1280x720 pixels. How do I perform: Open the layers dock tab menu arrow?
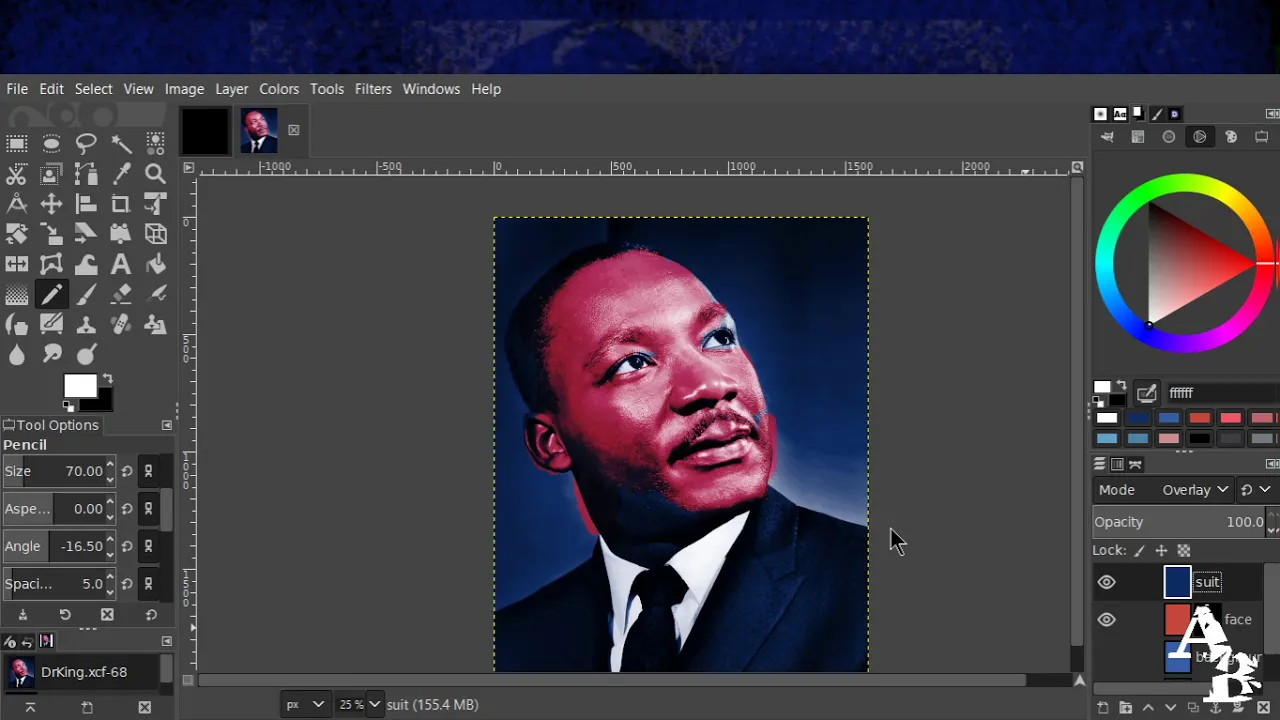click(x=1272, y=464)
